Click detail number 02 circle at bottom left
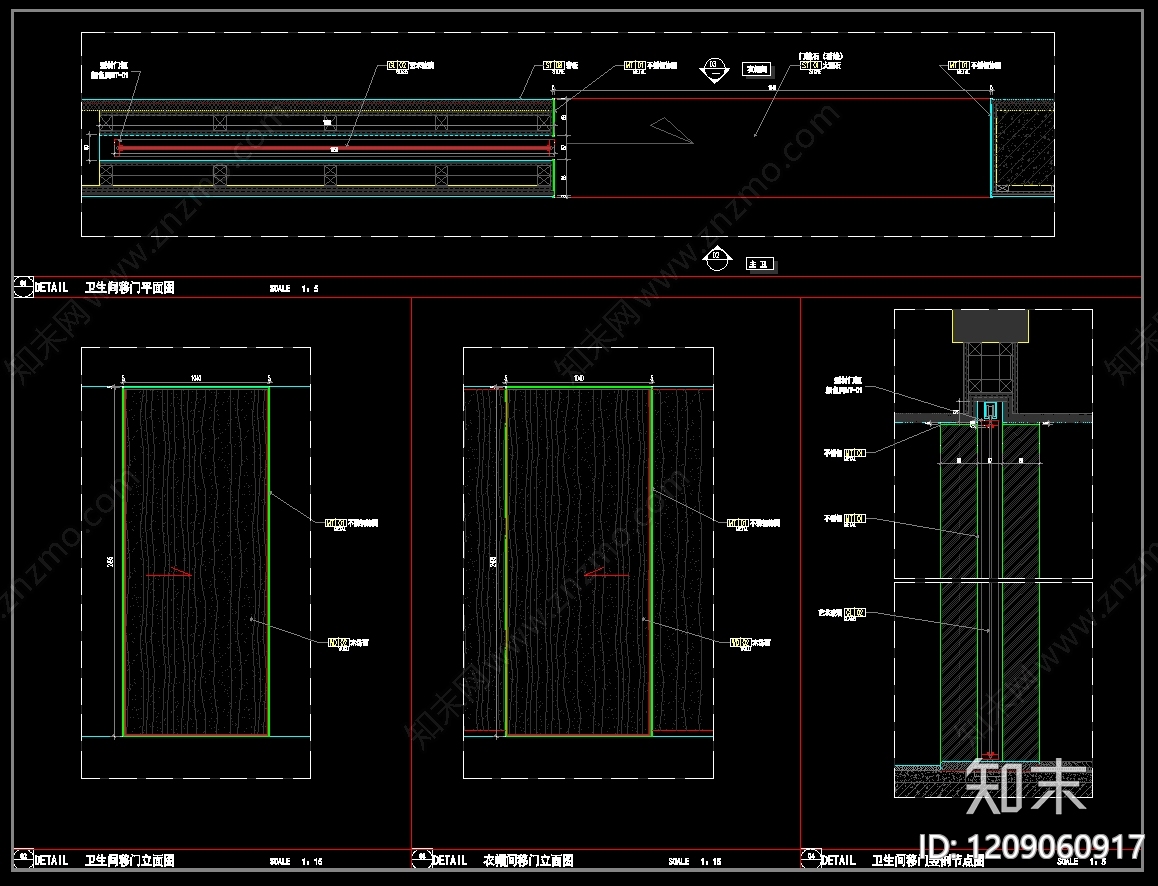 pos(23,859)
